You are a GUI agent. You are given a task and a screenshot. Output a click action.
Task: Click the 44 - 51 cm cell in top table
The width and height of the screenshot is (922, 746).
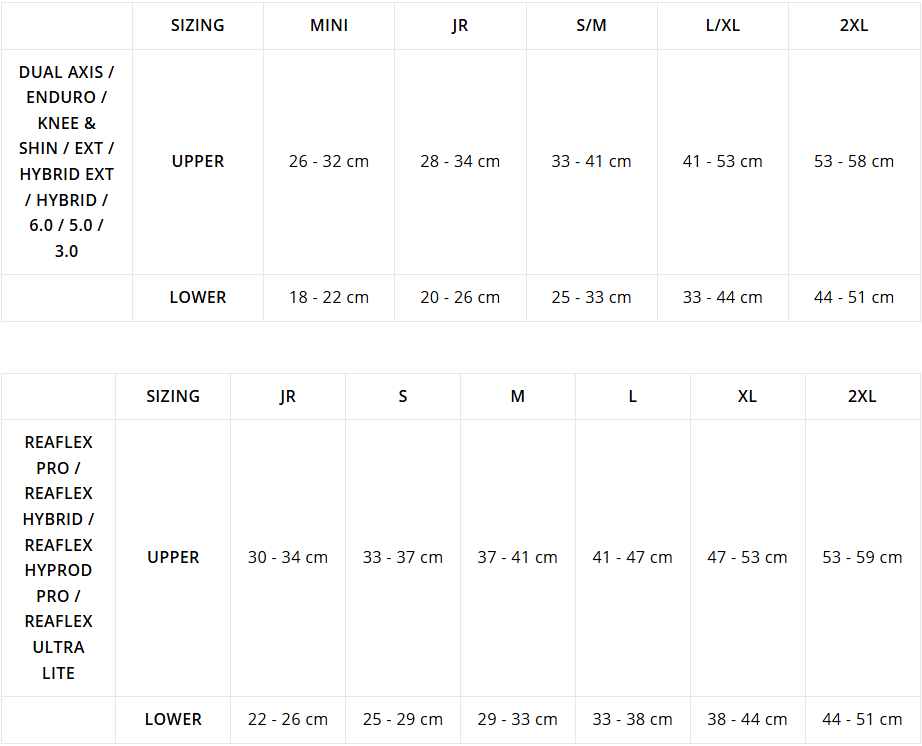point(854,297)
